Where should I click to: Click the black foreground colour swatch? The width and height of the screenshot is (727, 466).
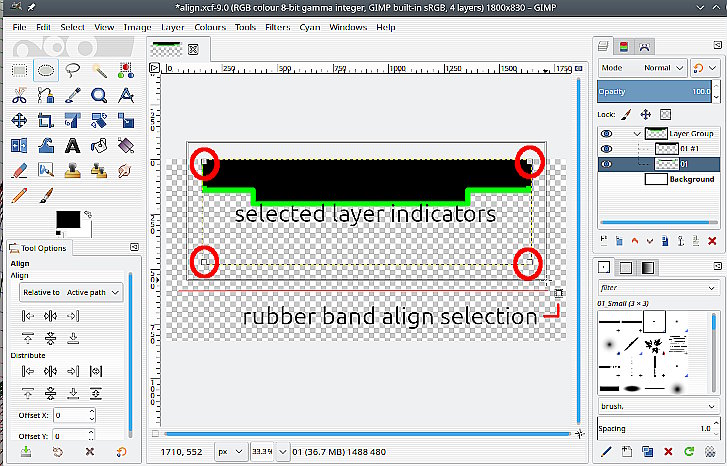(x=68, y=220)
